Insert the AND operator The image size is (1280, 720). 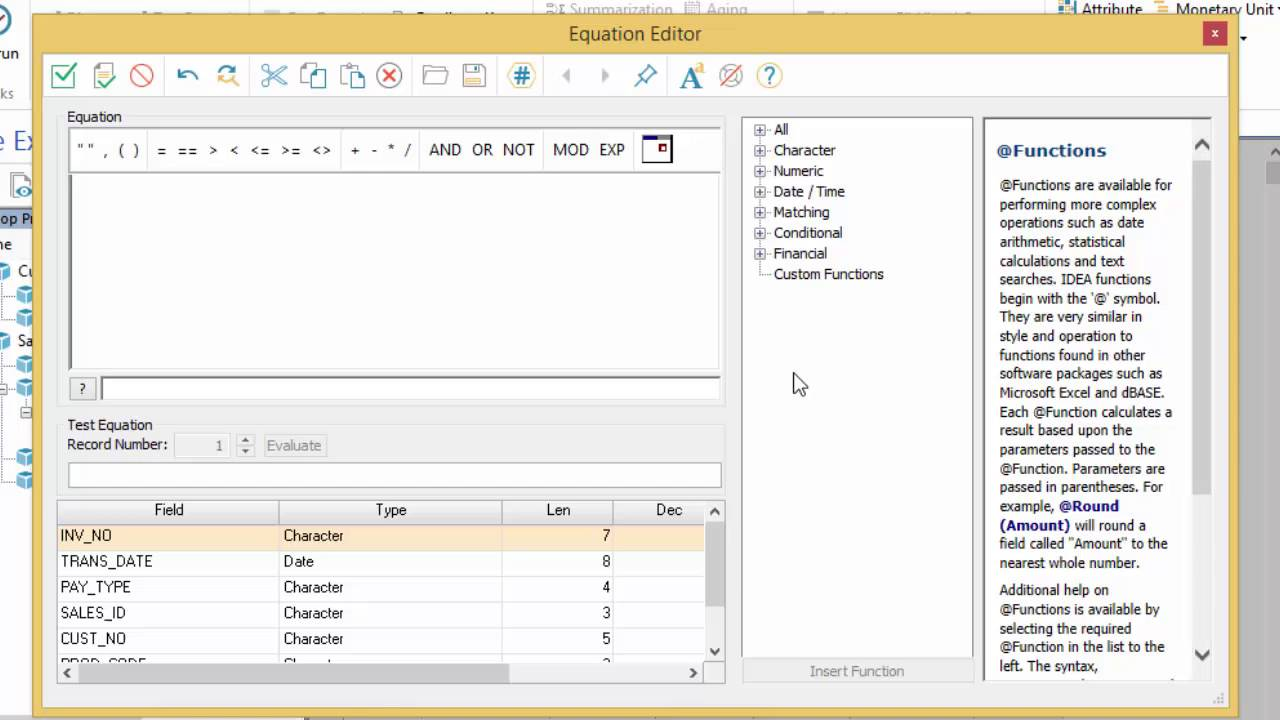pos(445,150)
